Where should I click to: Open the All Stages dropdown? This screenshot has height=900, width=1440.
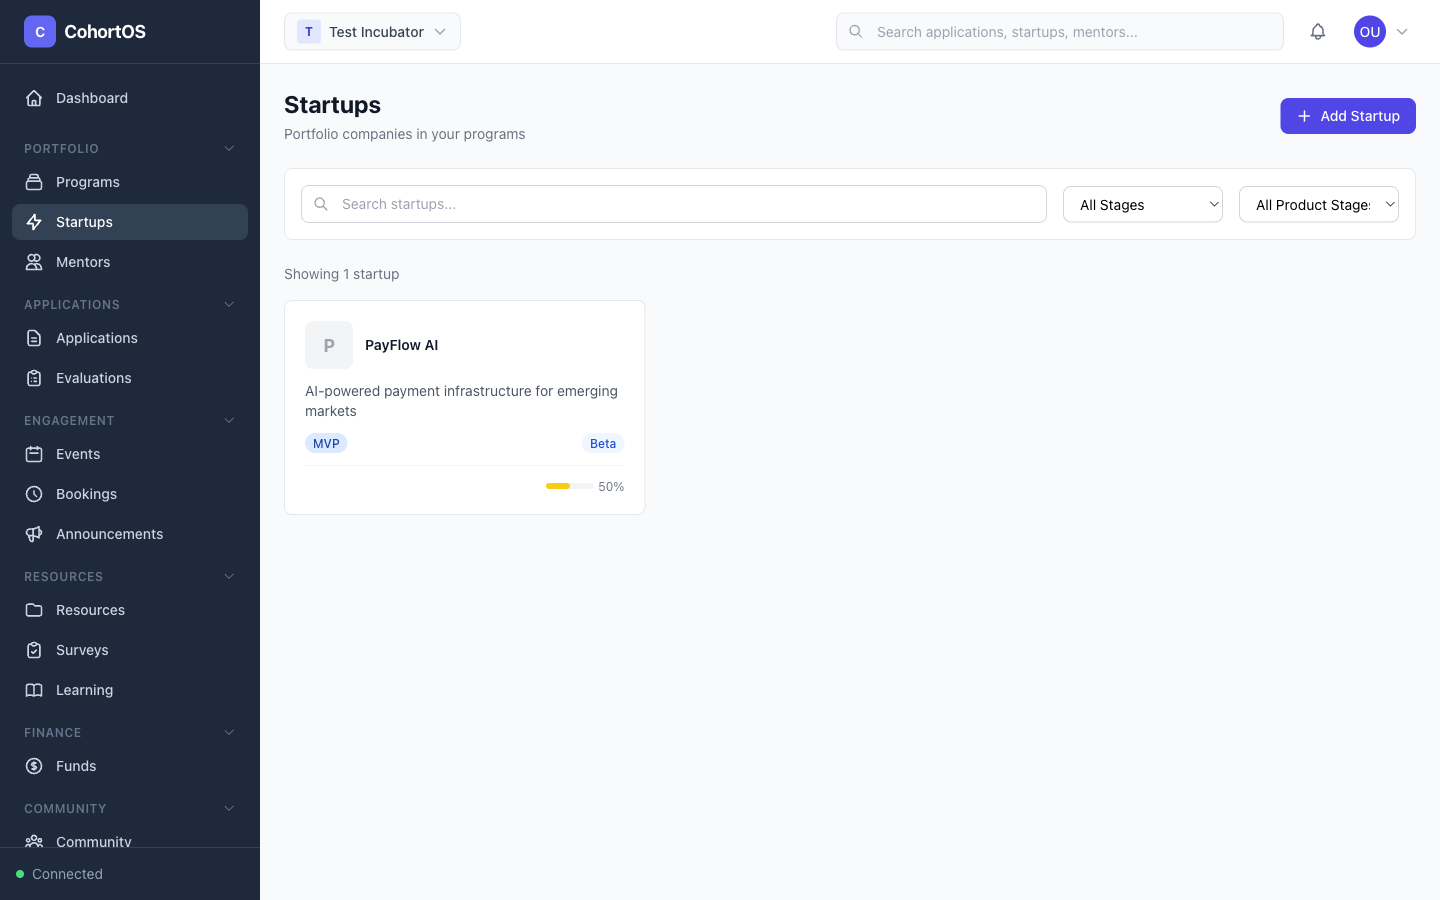click(1143, 204)
